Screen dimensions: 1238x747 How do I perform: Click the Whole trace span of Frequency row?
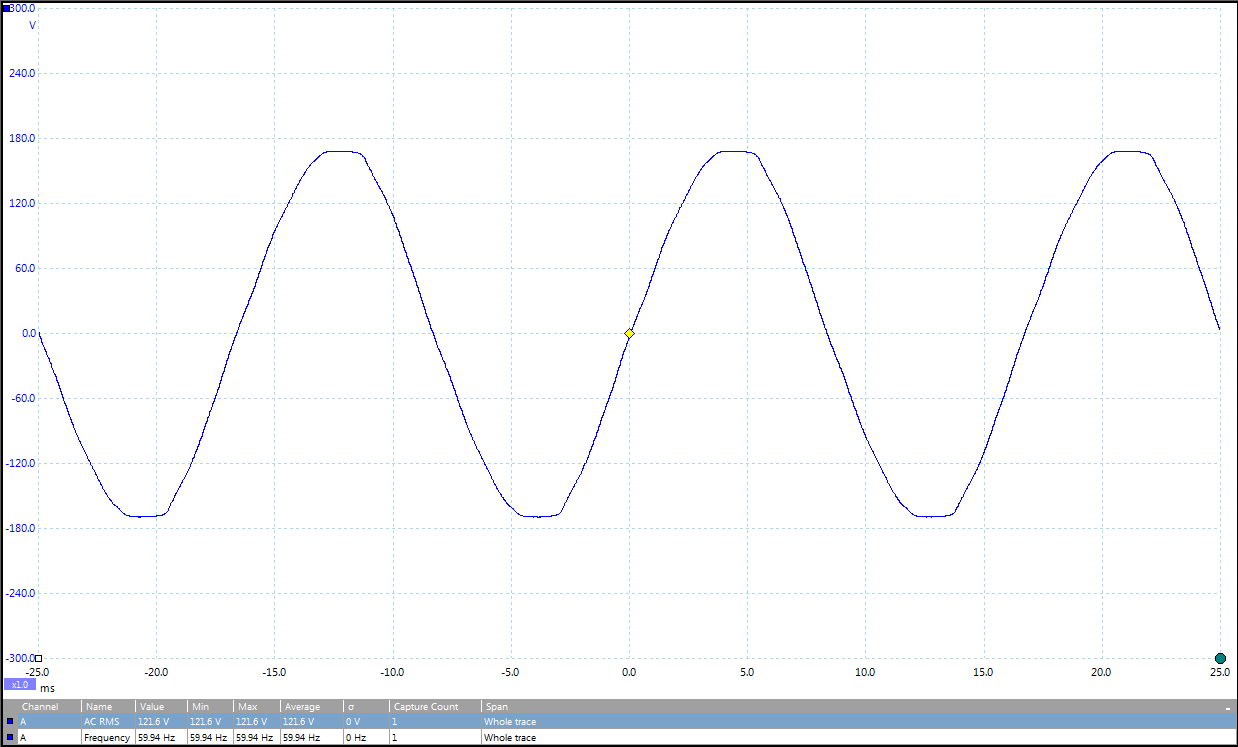point(510,738)
